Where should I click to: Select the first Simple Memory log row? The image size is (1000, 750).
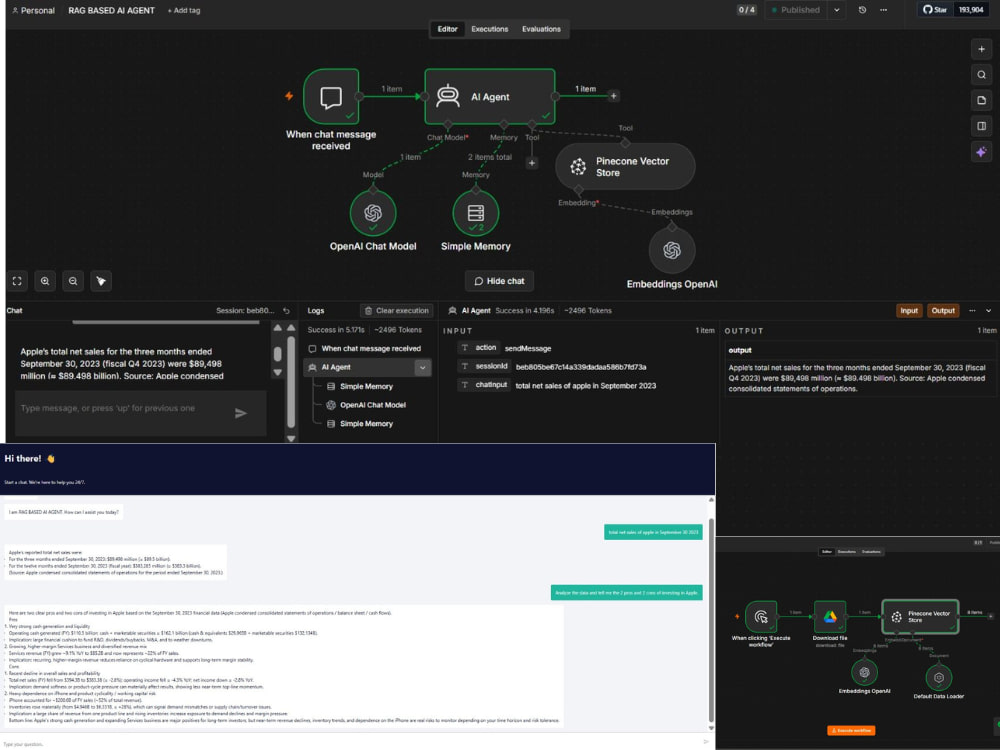pyautogui.click(x=366, y=386)
